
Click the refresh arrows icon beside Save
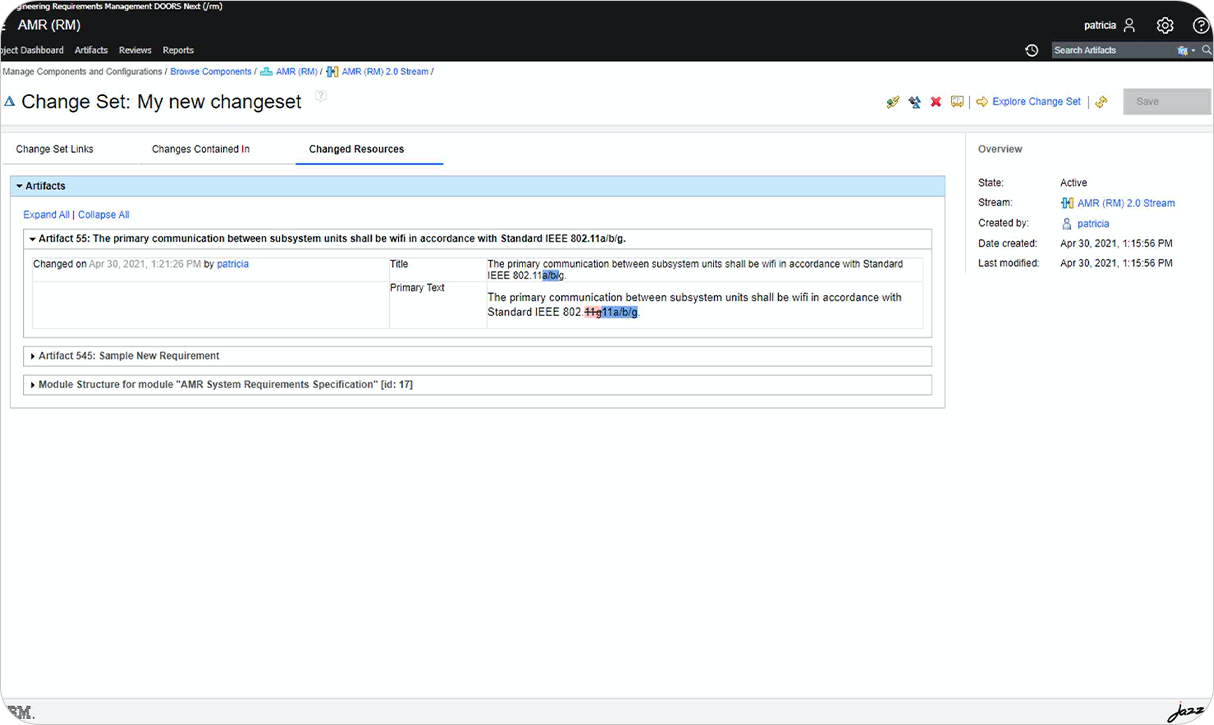(x=1101, y=102)
